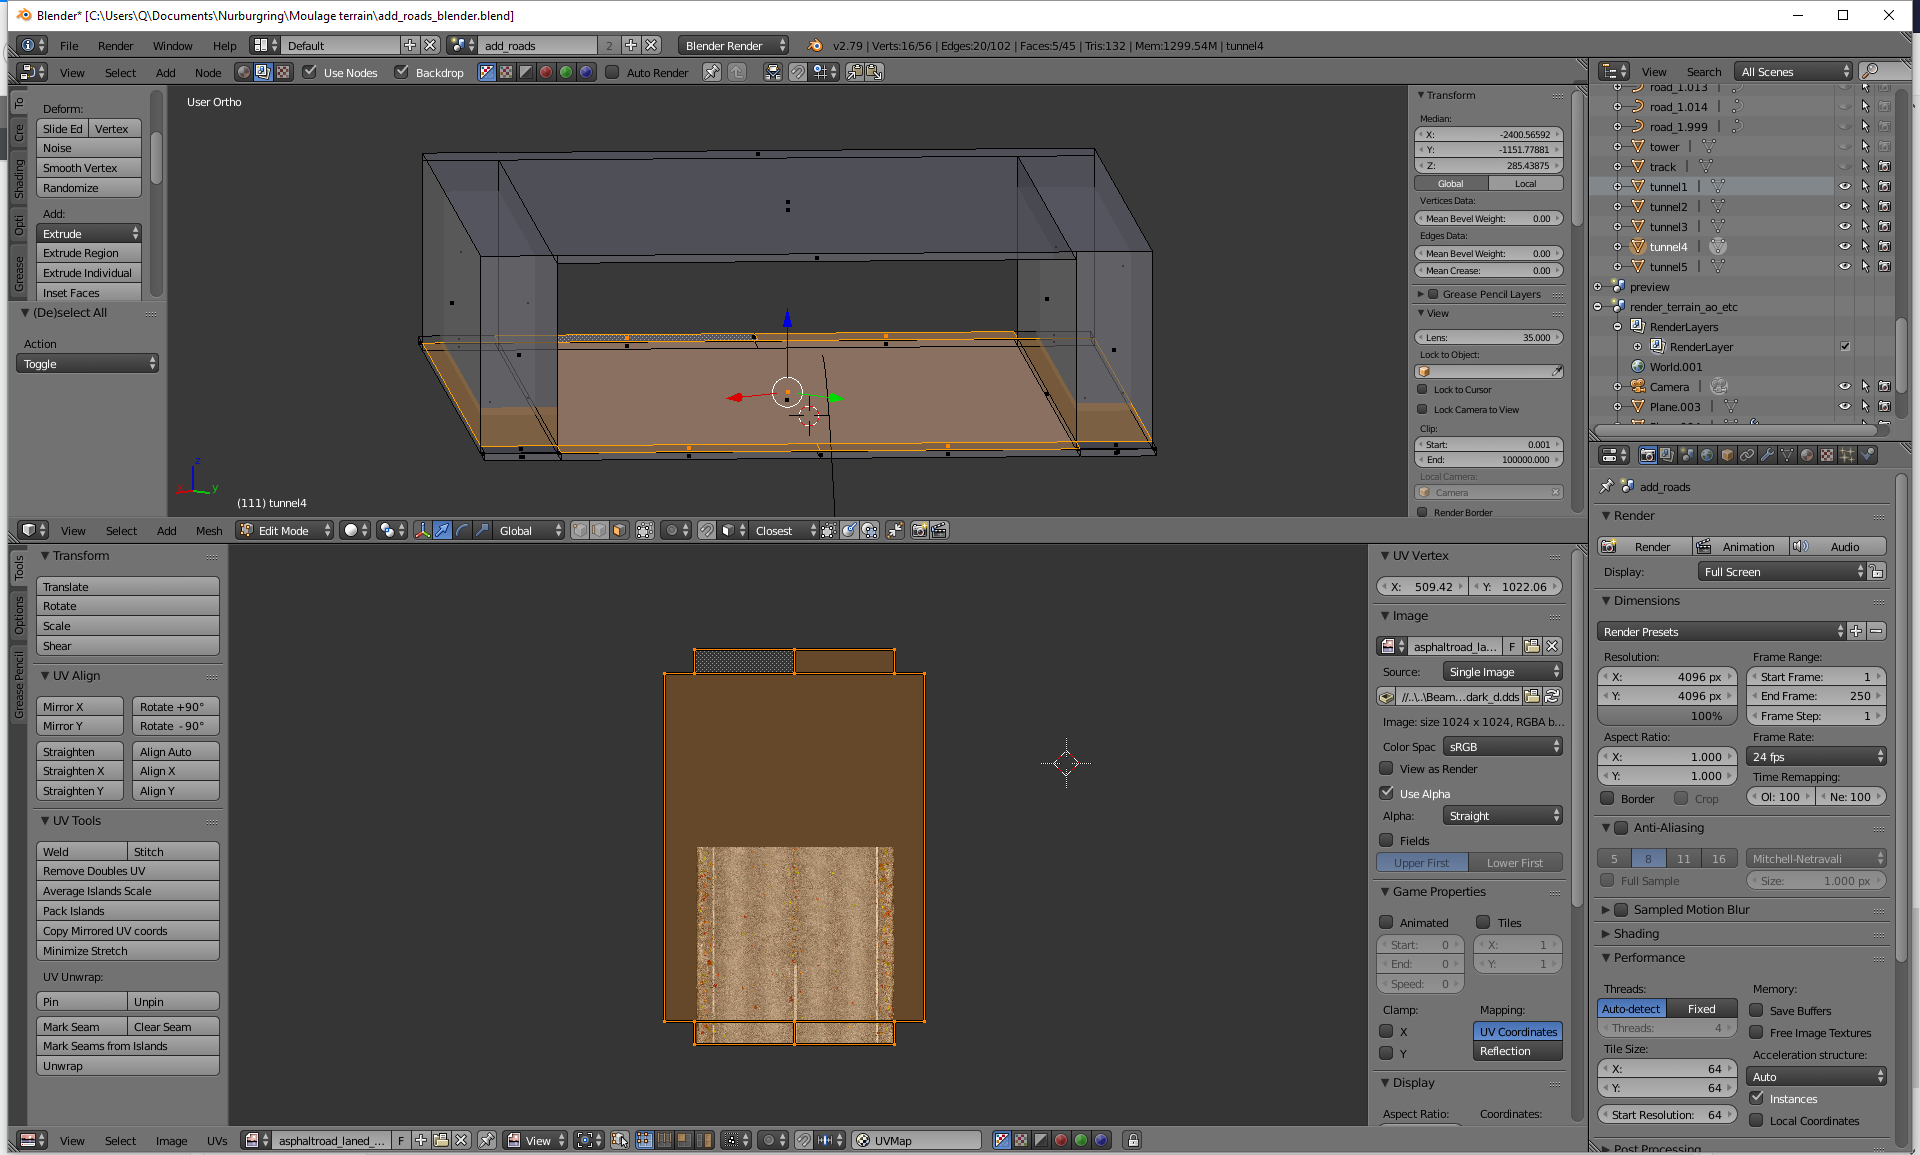Image resolution: width=1920 pixels, height=1155 pixels.
Task: Open the Material properties tab (sphere icon)
Action: (x=1807, y=455)
